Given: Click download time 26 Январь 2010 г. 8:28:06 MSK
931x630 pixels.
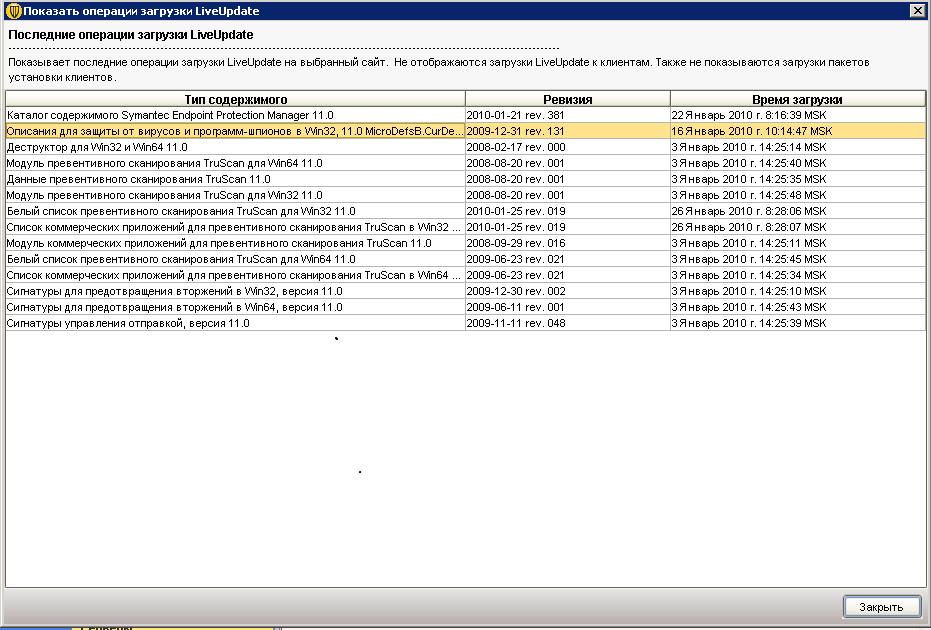Looking at the screenshot, I should [797, 211].
